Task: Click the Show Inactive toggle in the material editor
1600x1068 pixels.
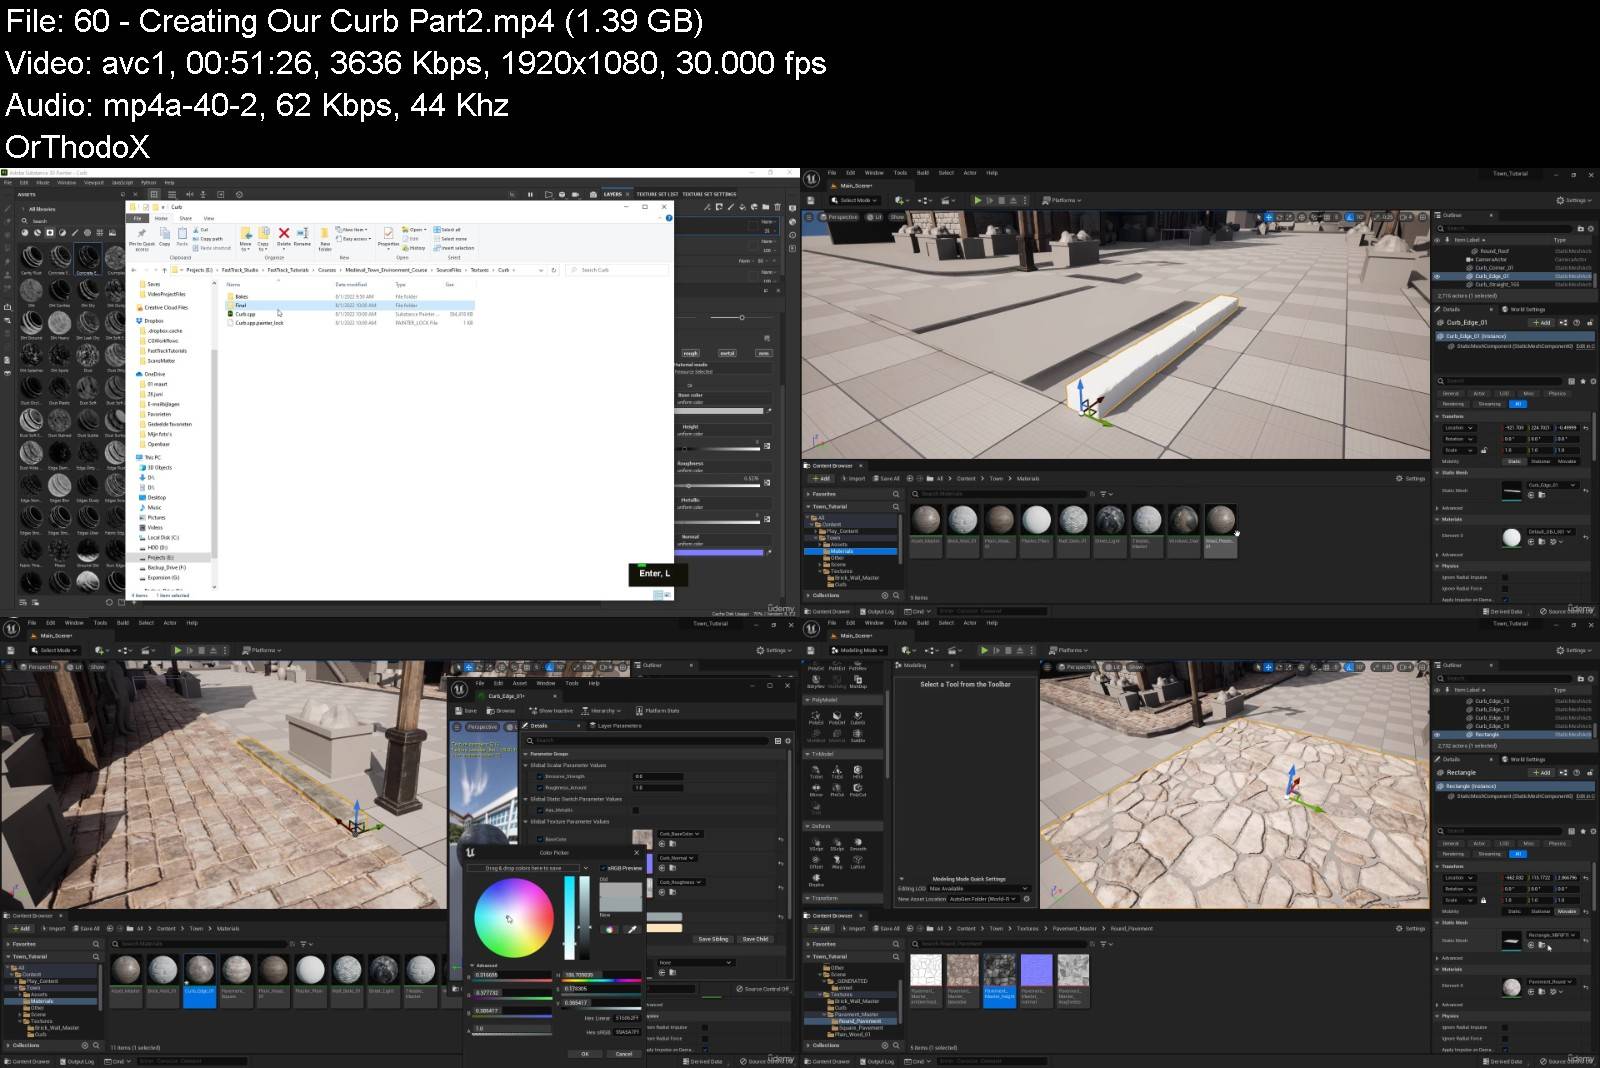Action: point(551,711)
